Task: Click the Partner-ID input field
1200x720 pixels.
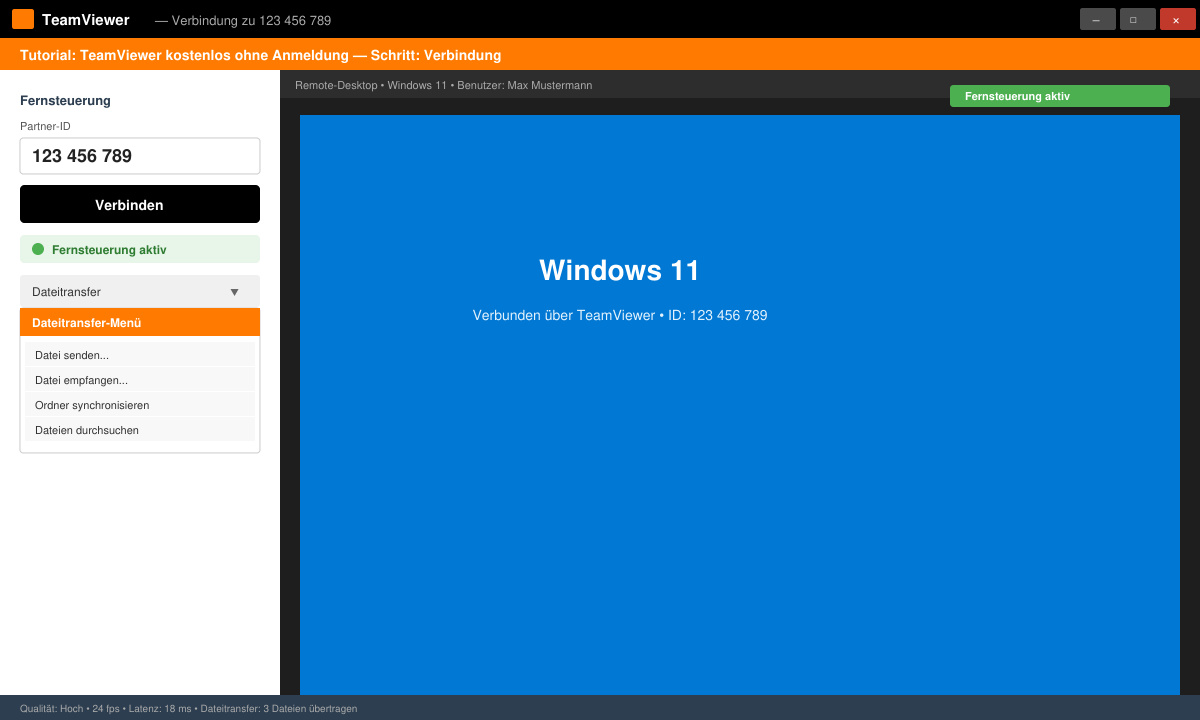Action: [x=140, y=156]
